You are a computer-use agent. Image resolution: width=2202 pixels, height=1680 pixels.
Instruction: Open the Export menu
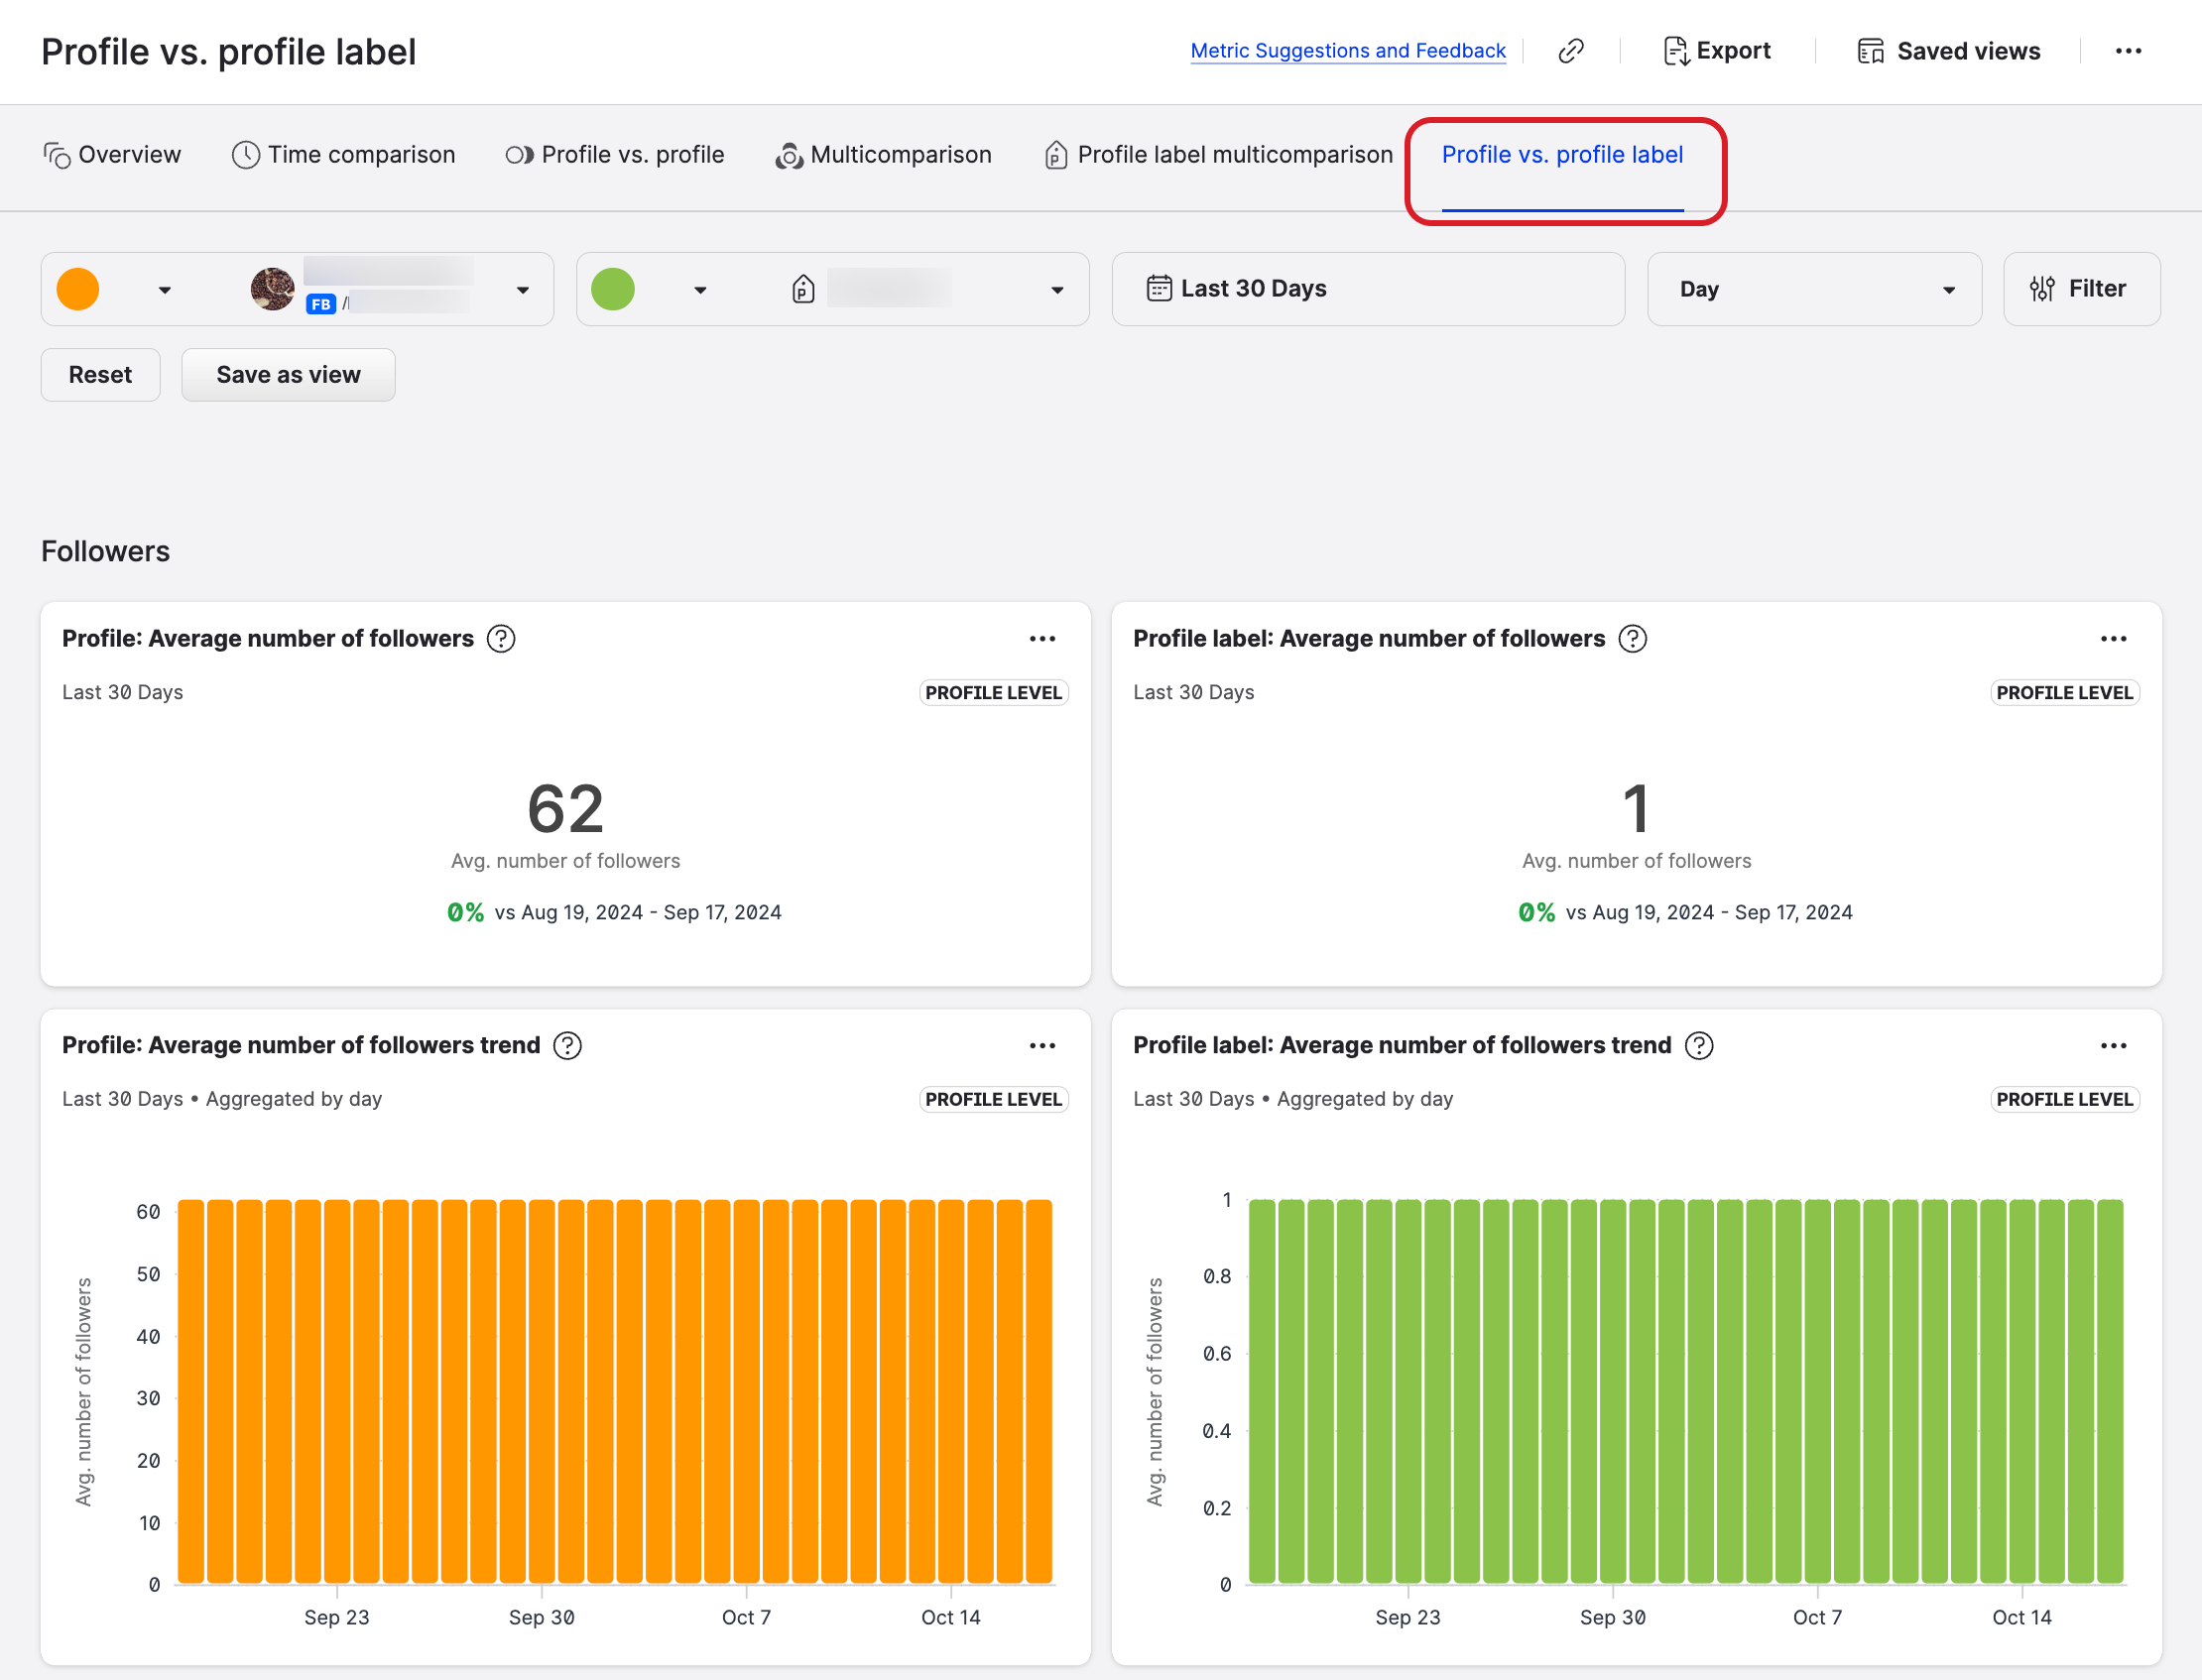pyautogui.click(x=1716, y=51)
